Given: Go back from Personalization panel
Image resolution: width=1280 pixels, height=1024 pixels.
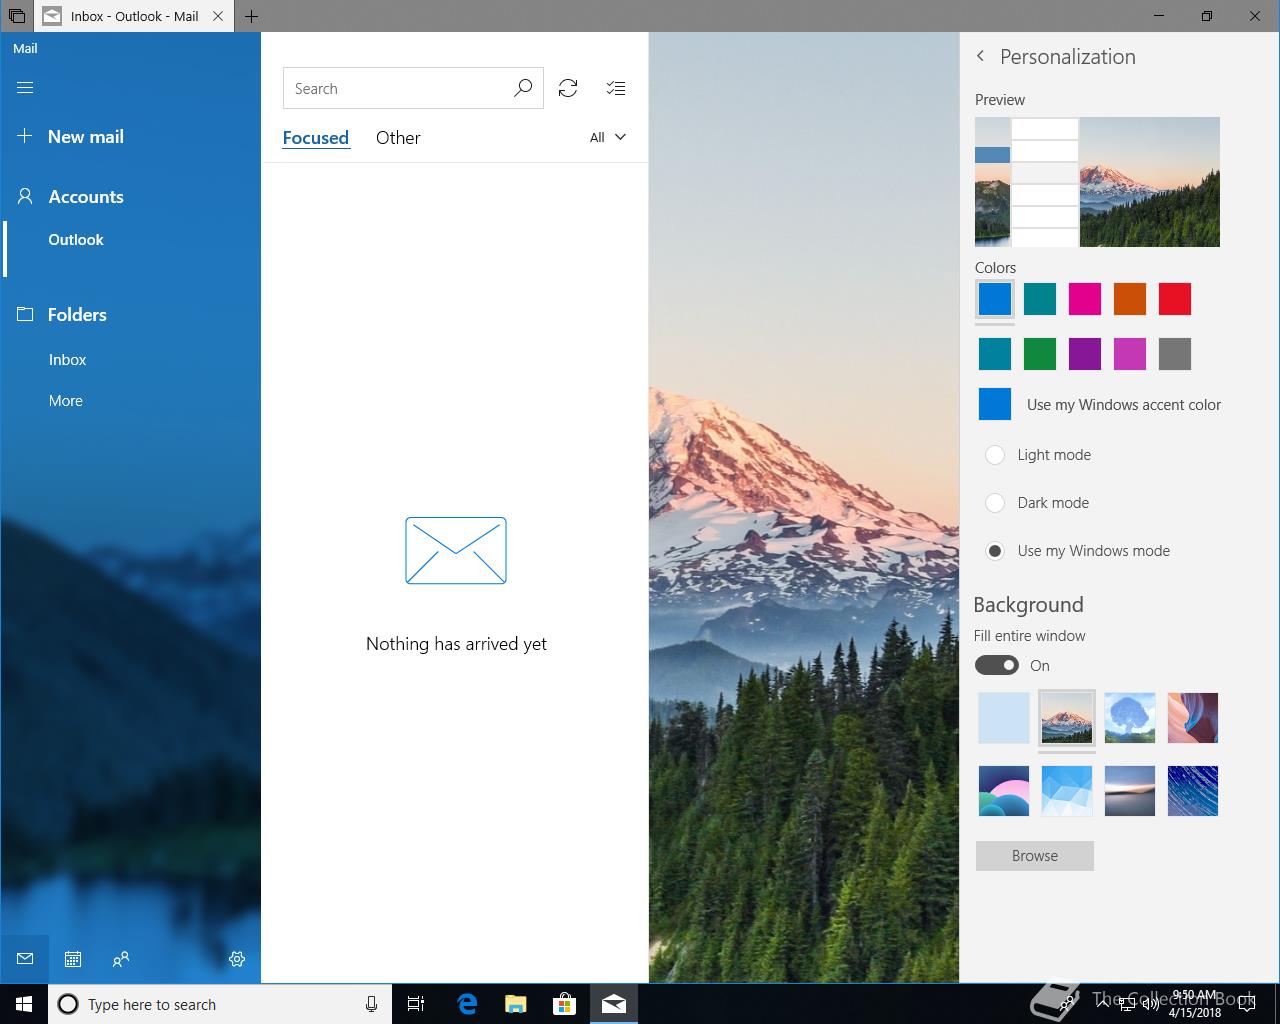Looking at the screenshot, I should (980, 56).
